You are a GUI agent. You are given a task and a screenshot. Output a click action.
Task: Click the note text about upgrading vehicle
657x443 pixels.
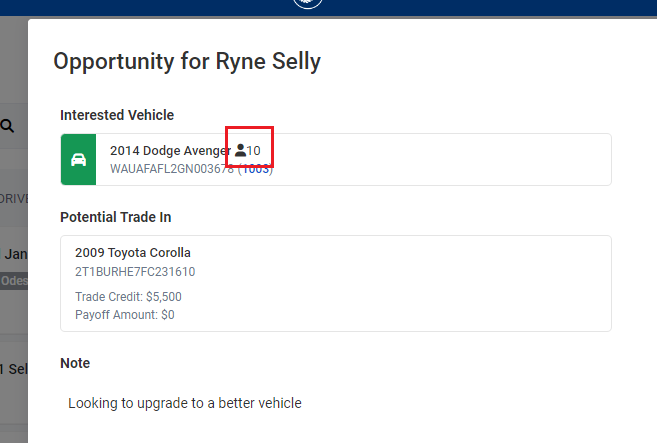tap(185, 403)
